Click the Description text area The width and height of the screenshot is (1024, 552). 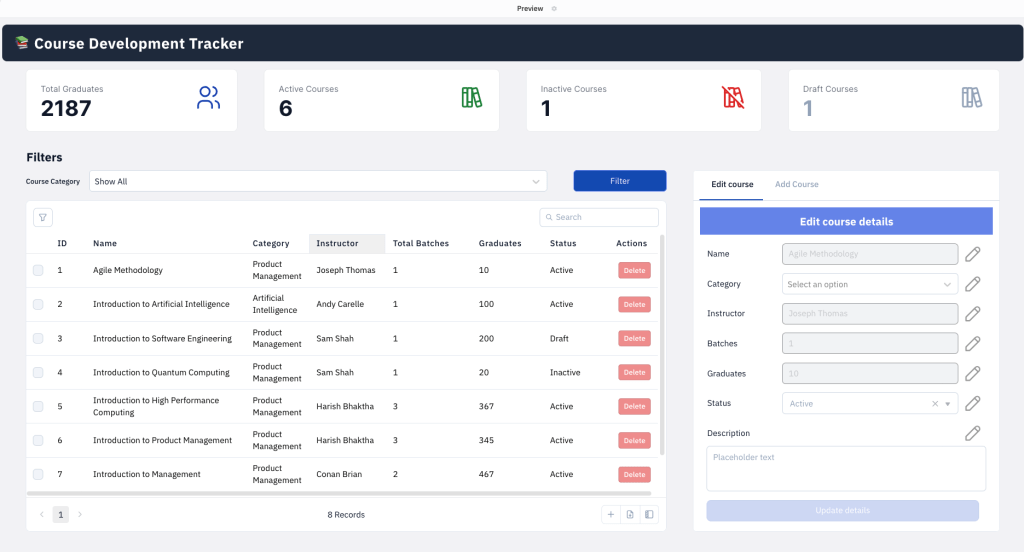click(x=846, y=468)
